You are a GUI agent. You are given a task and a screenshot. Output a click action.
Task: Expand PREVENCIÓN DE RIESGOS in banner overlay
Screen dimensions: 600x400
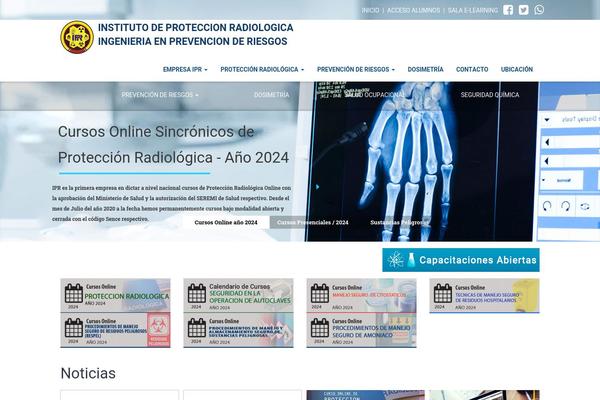160,95
